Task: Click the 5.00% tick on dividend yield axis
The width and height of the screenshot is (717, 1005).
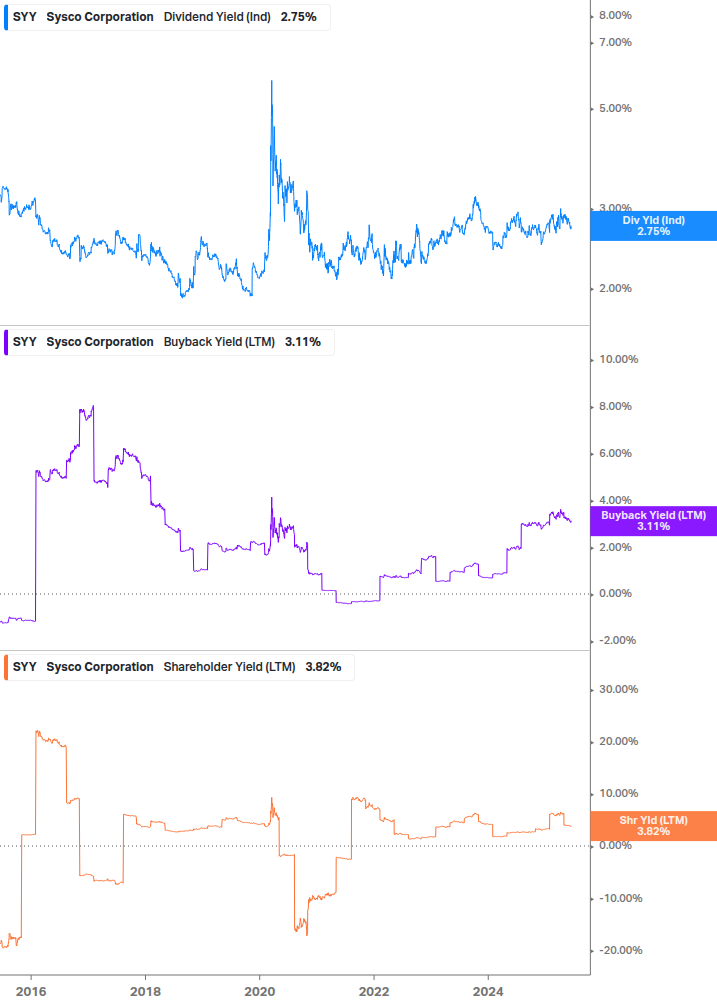Action: [x=615, y=108]
